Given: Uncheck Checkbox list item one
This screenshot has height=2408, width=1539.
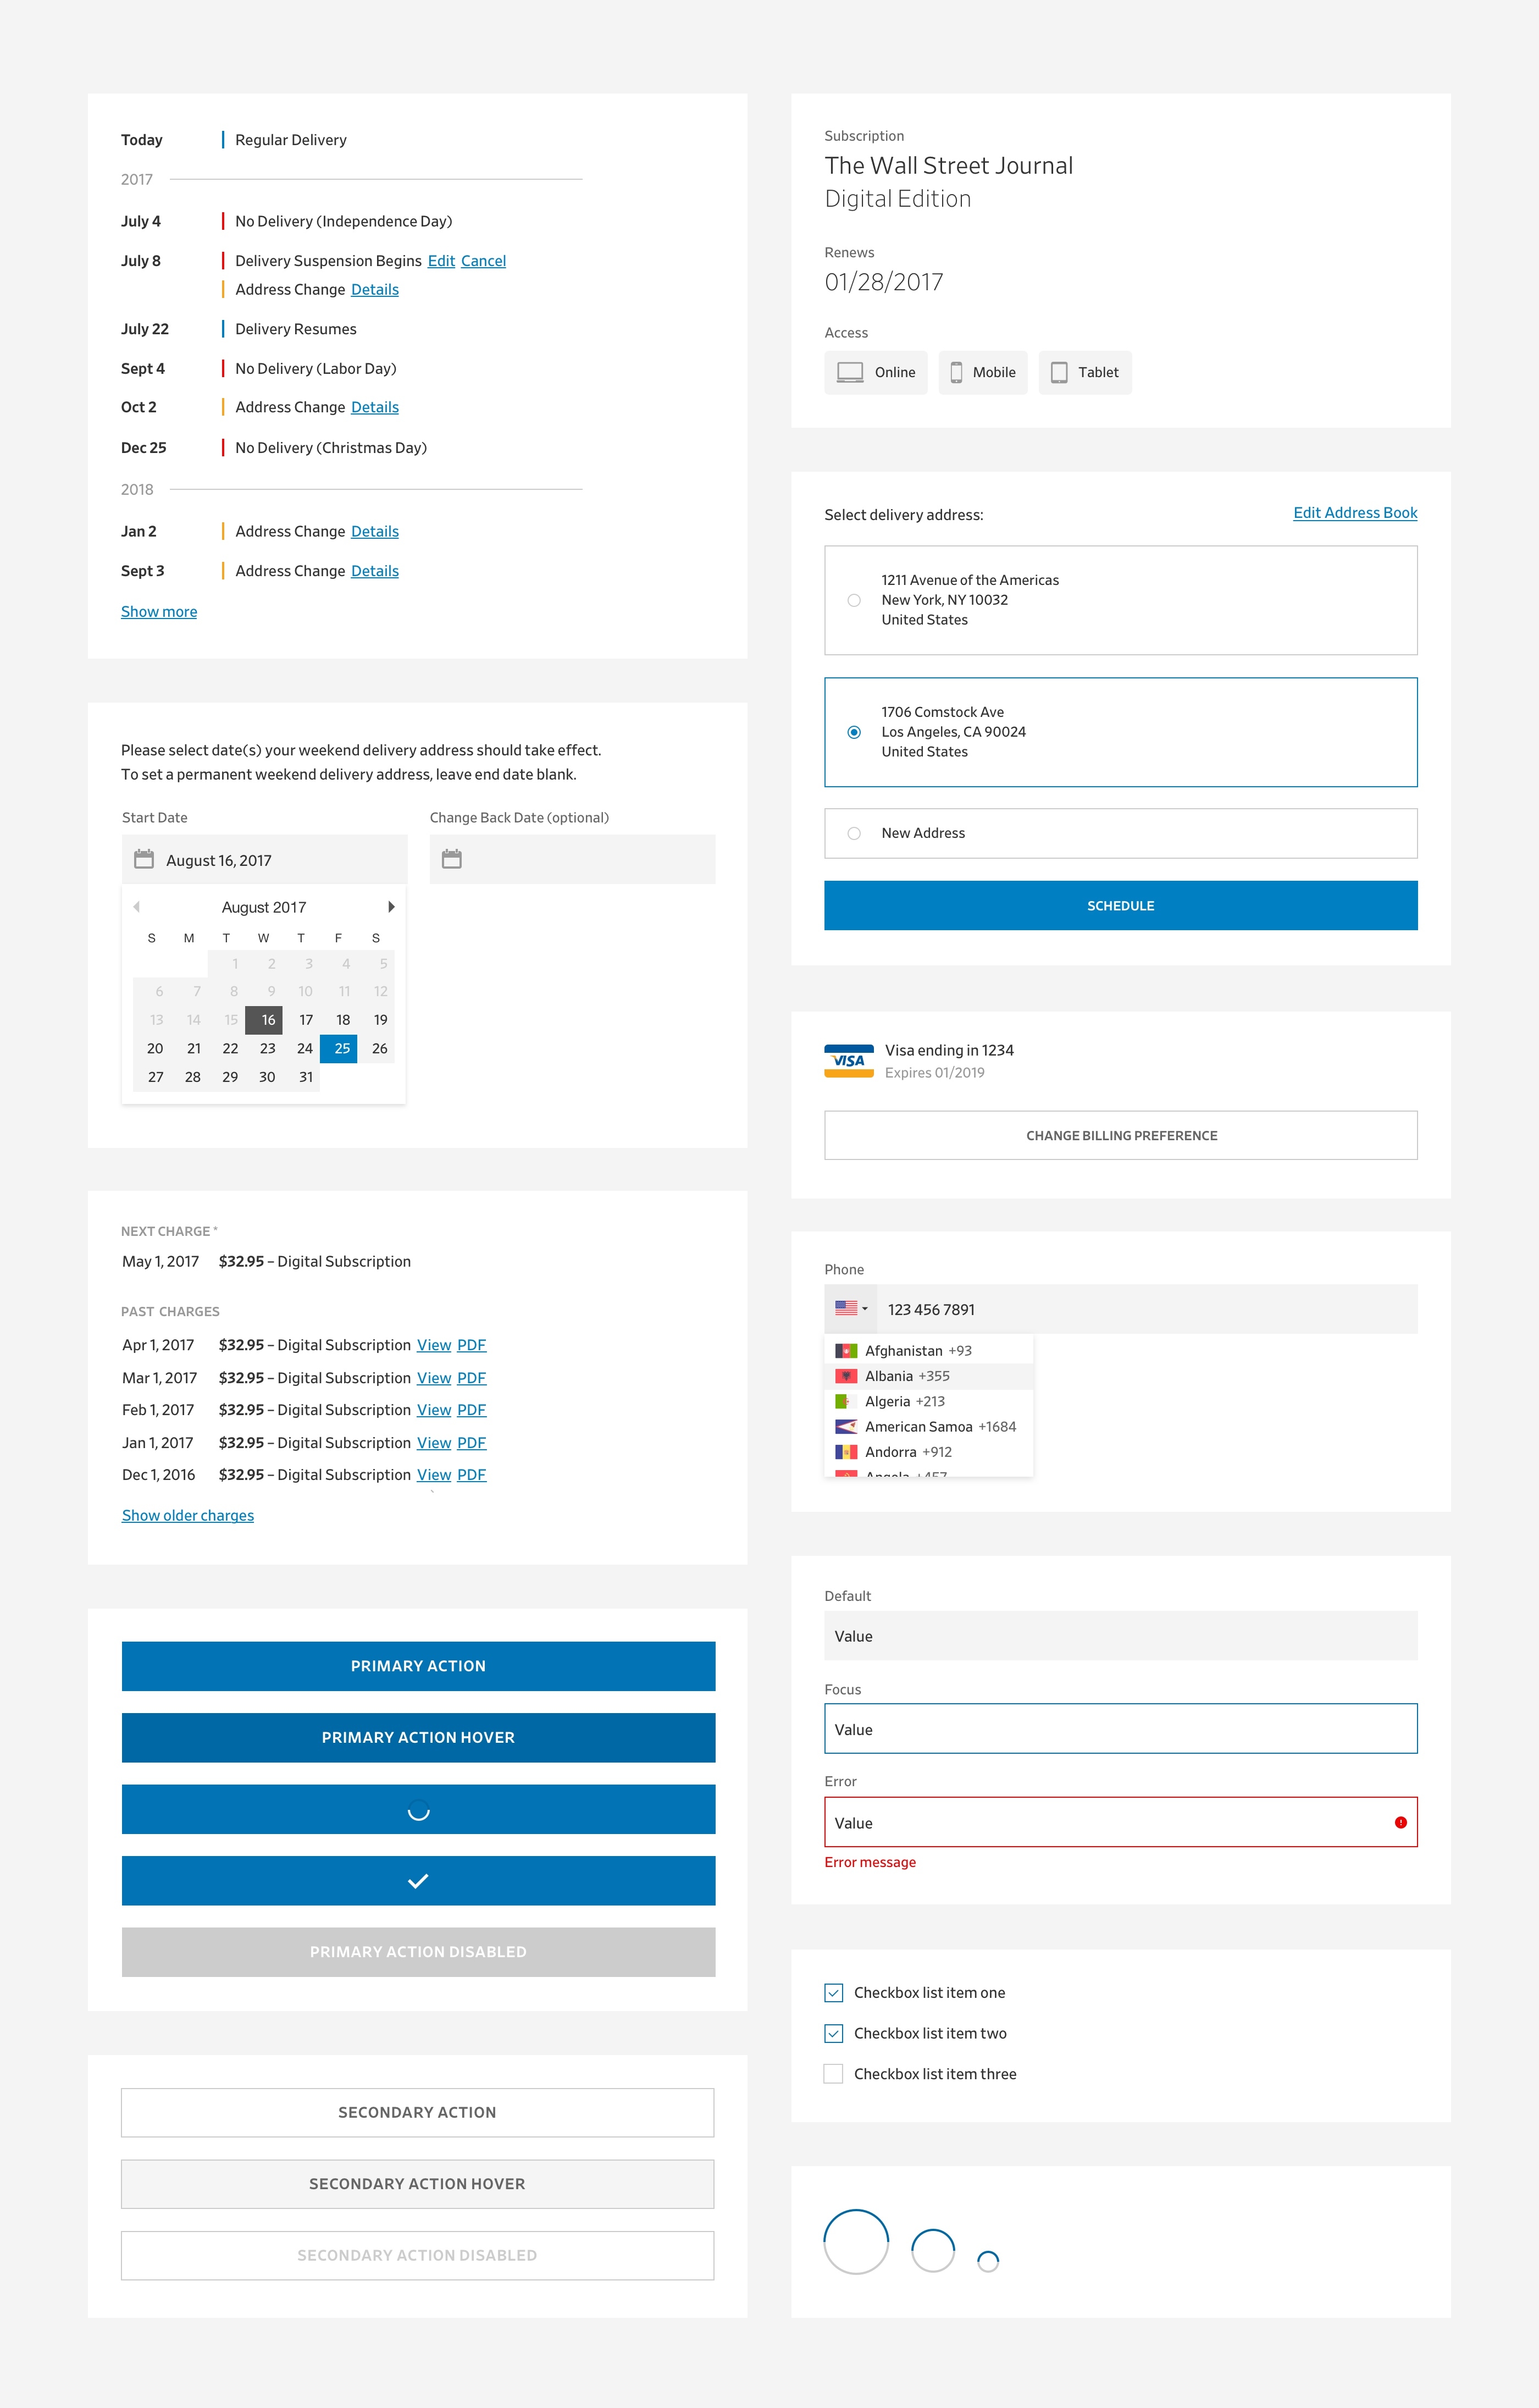Looking at the screenshot, I should pyautogui.click(x=833, y=1992).
